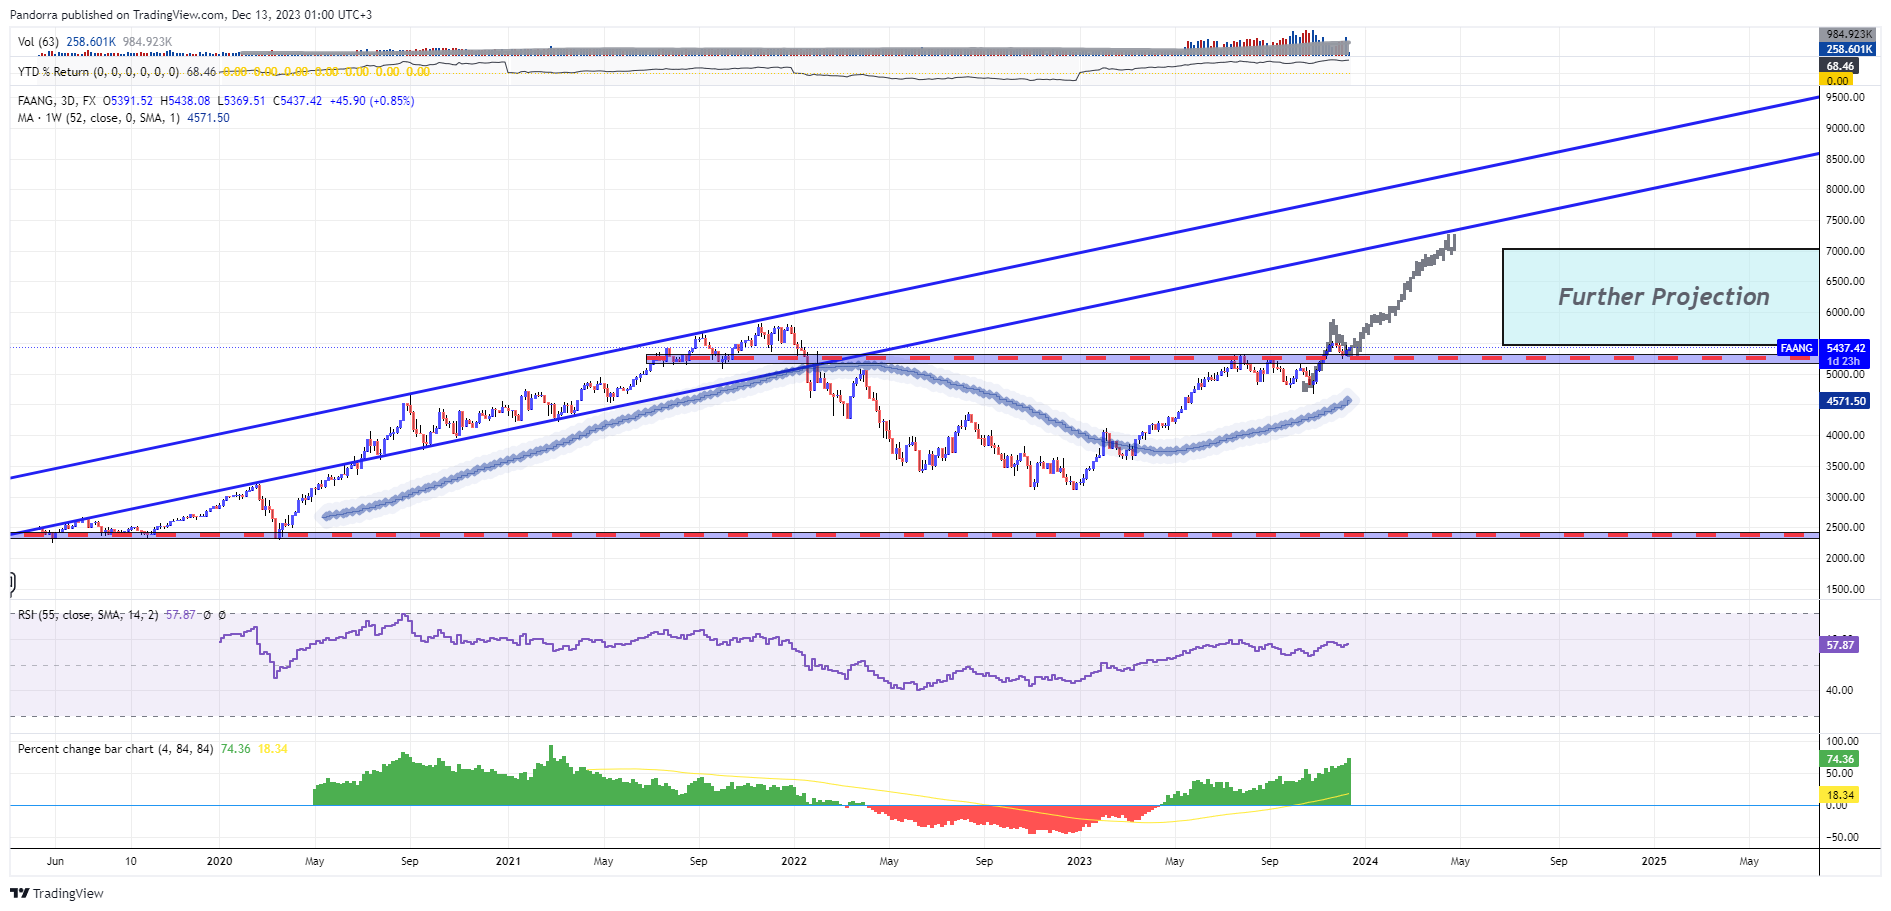Click the 2023 label on the time axis
Image resolution: width=1891 pixels, height=911 pixels.
[1080, 861]
